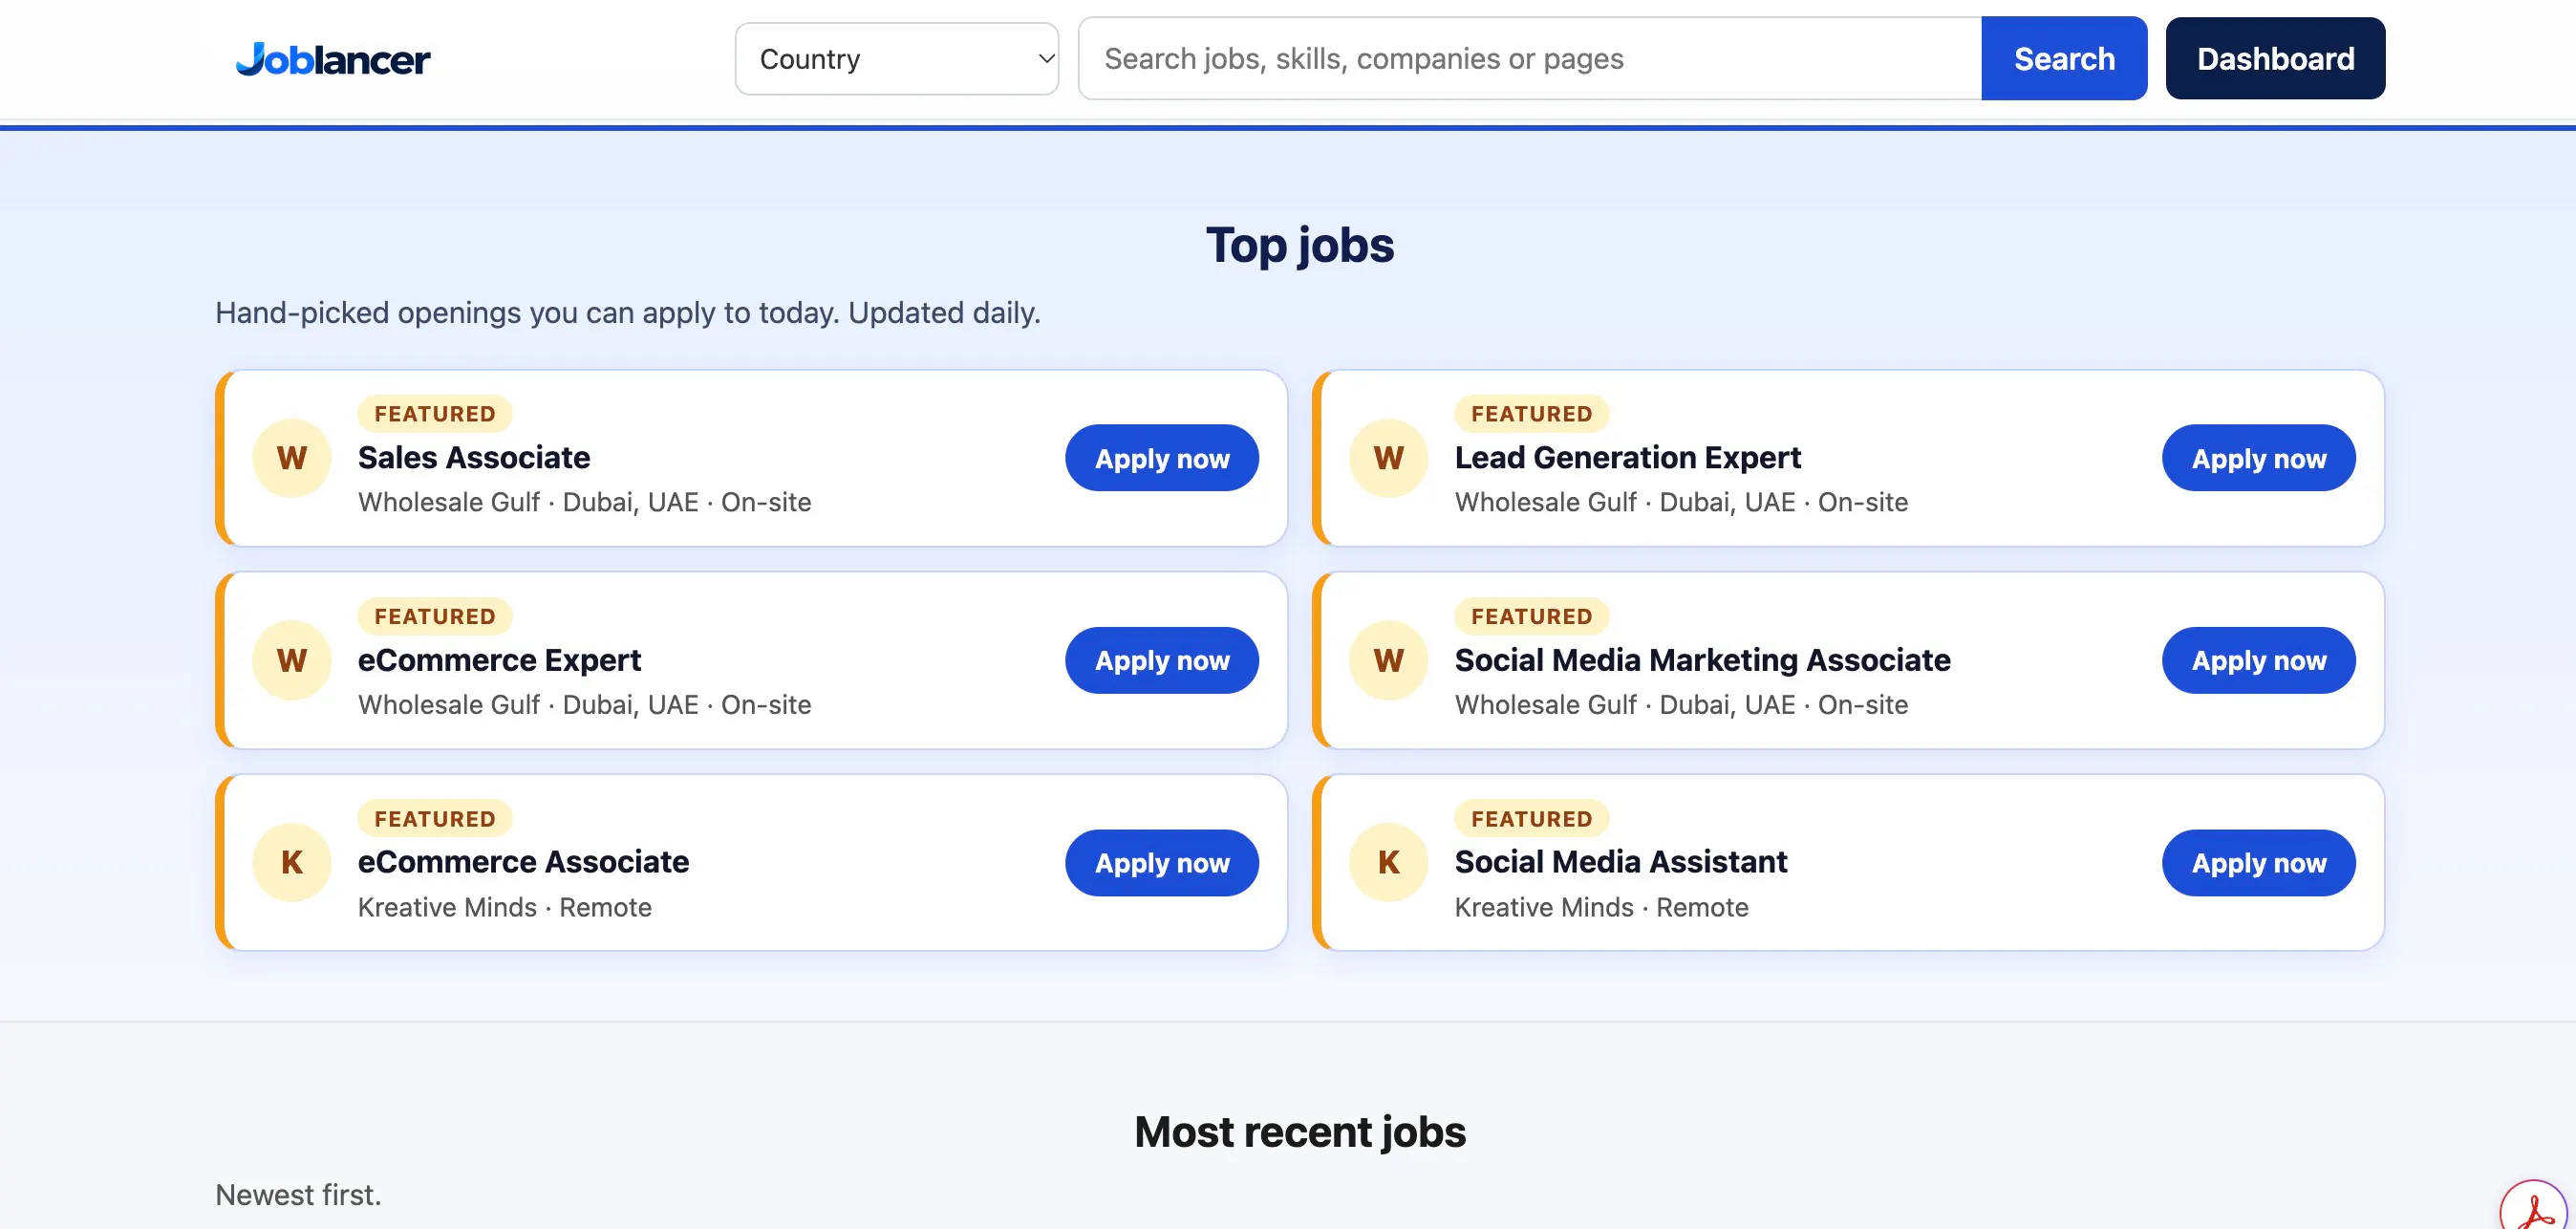Click FEATURED badge on Sales Associate card
Screen dimensions: 2576x1229
(435, 414)
